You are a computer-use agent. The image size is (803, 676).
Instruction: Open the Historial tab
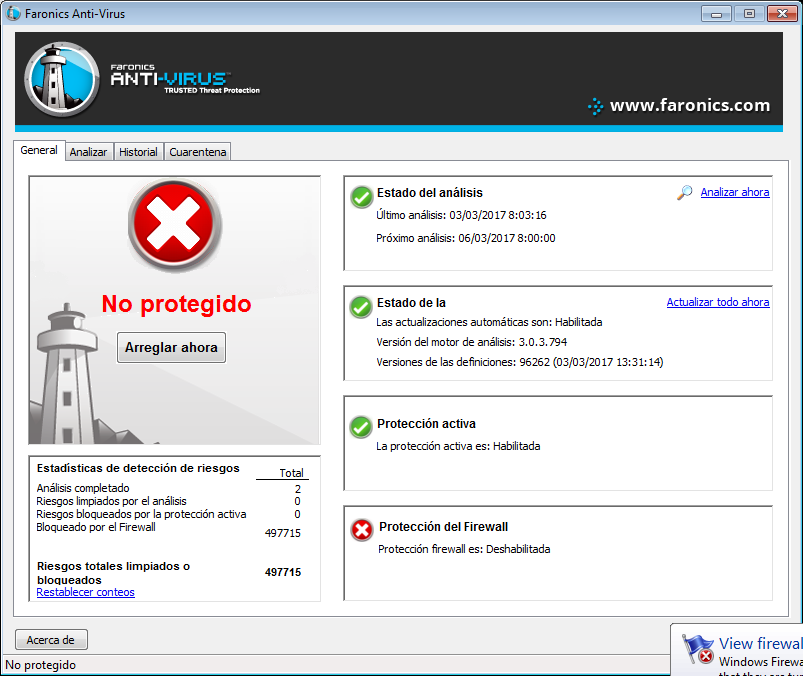138,152
